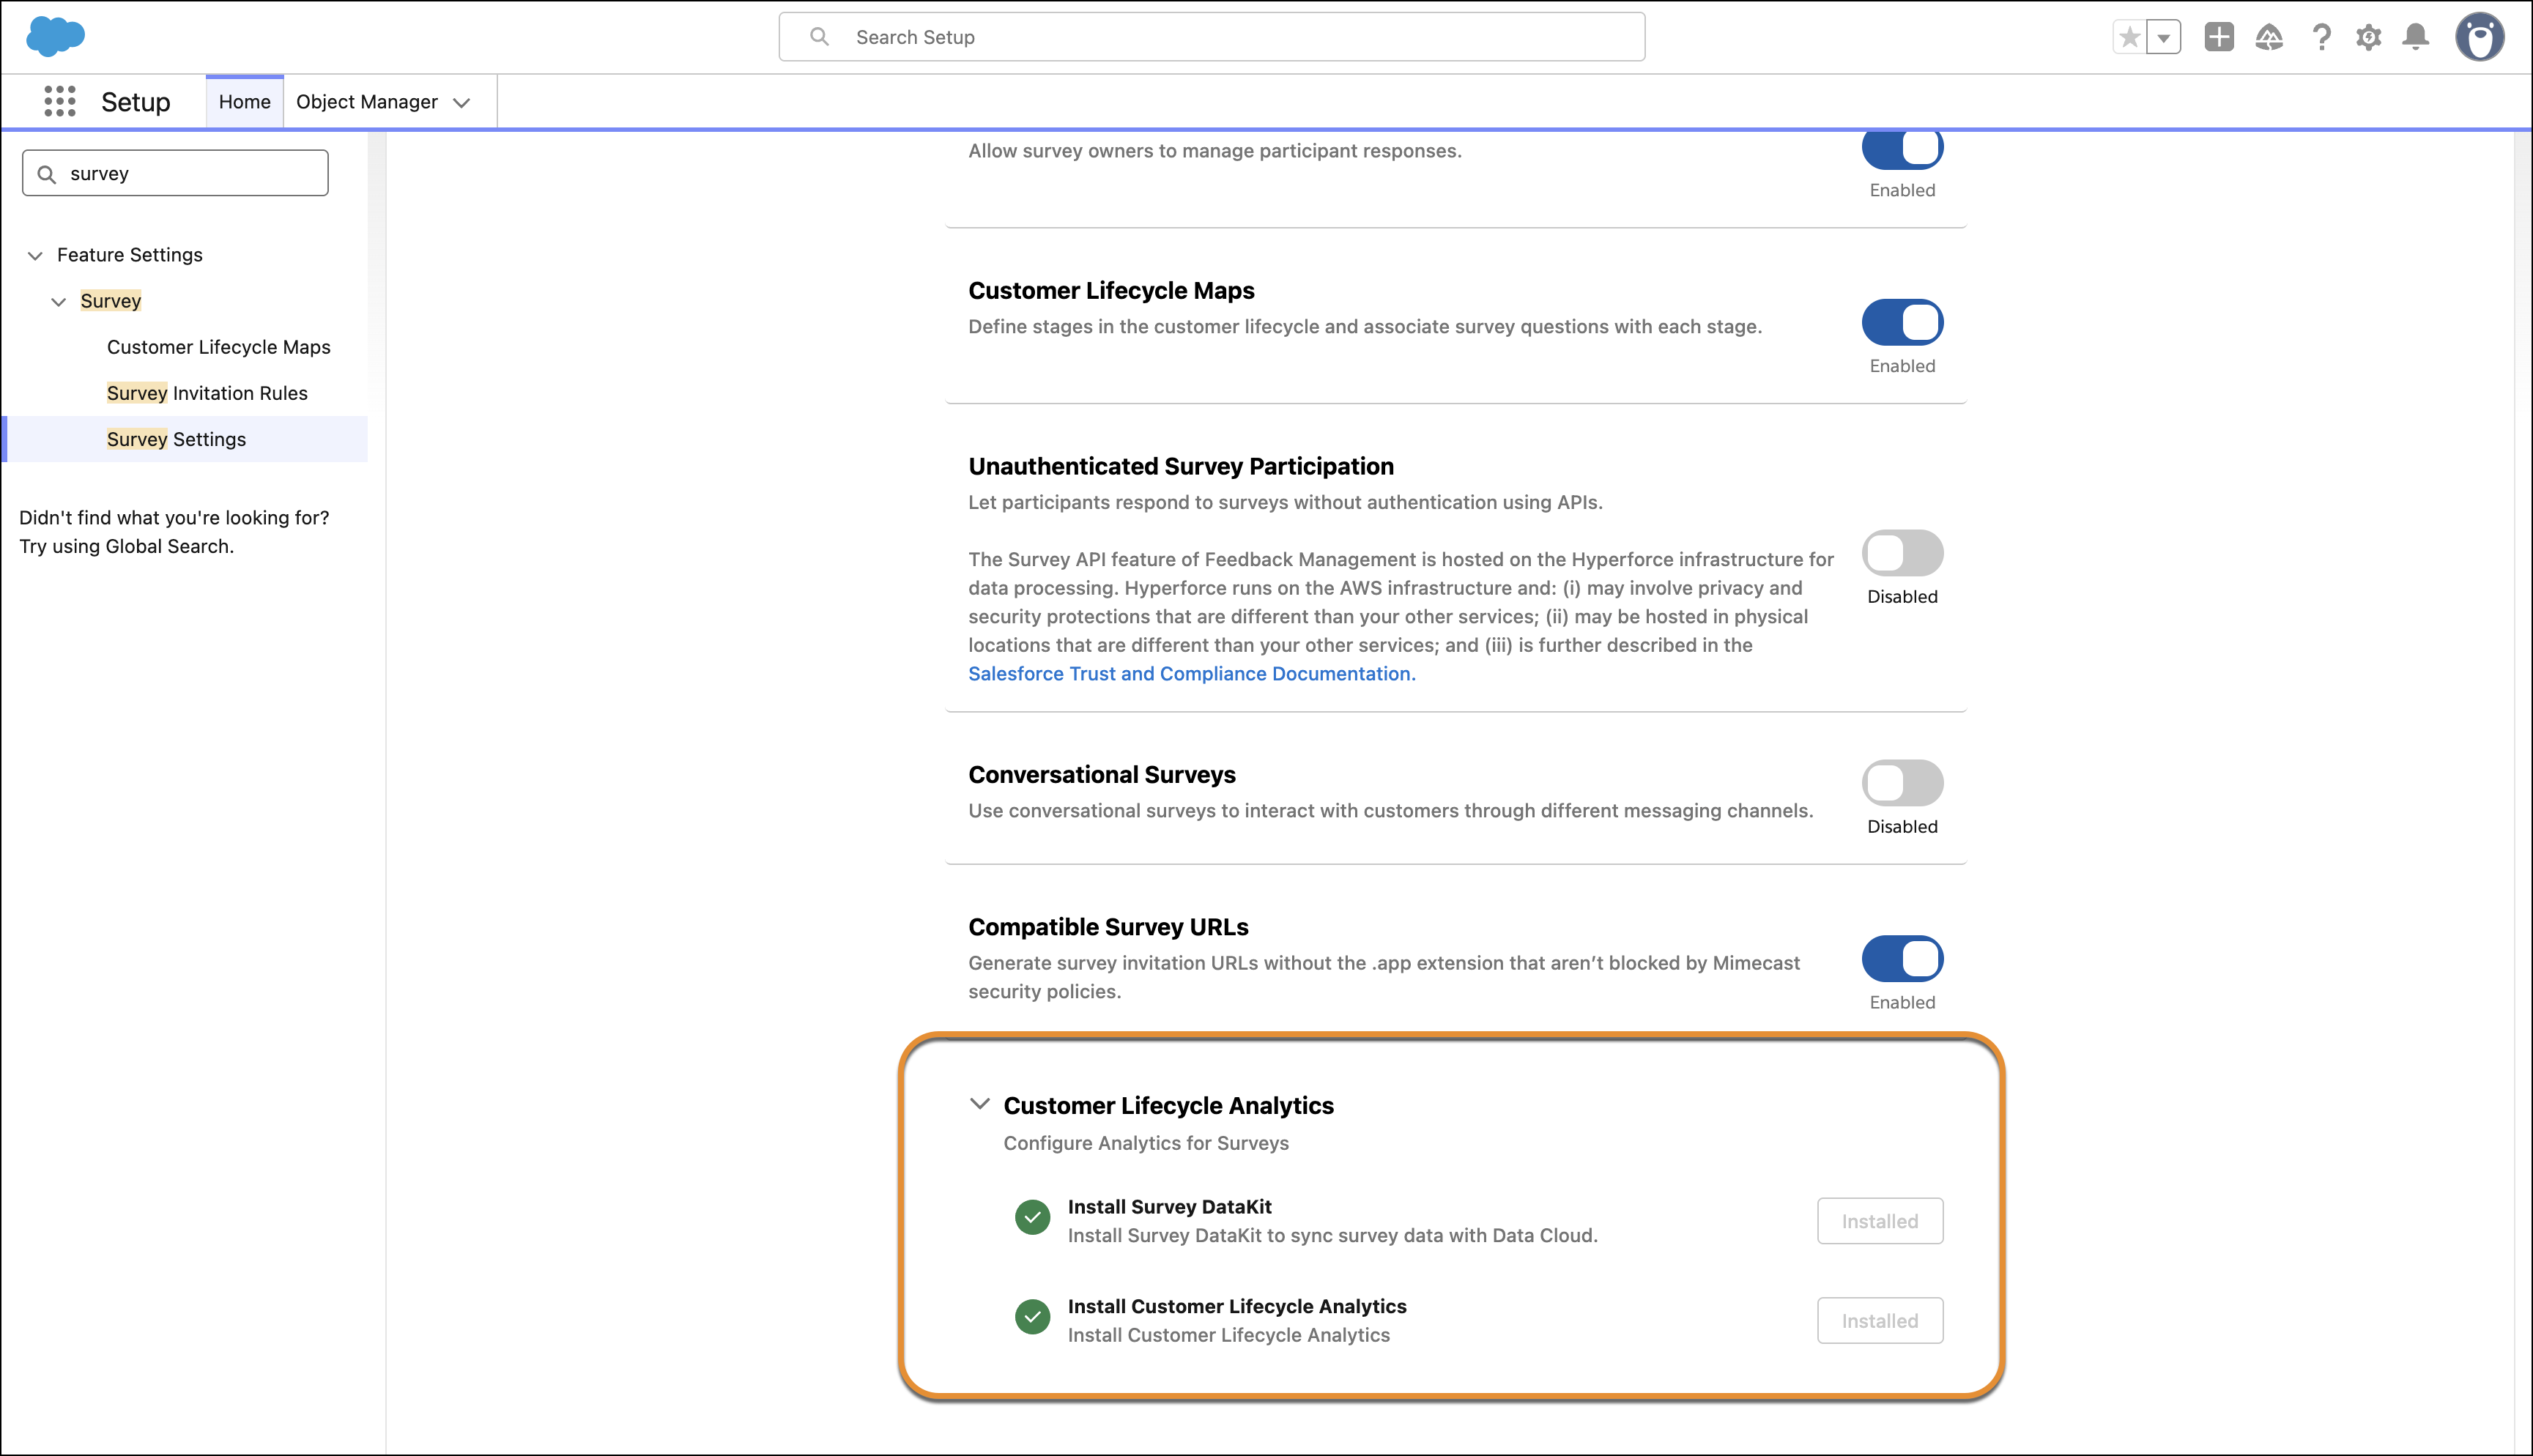
Task: Open the user profile avatar
Action: (2480, 38)
